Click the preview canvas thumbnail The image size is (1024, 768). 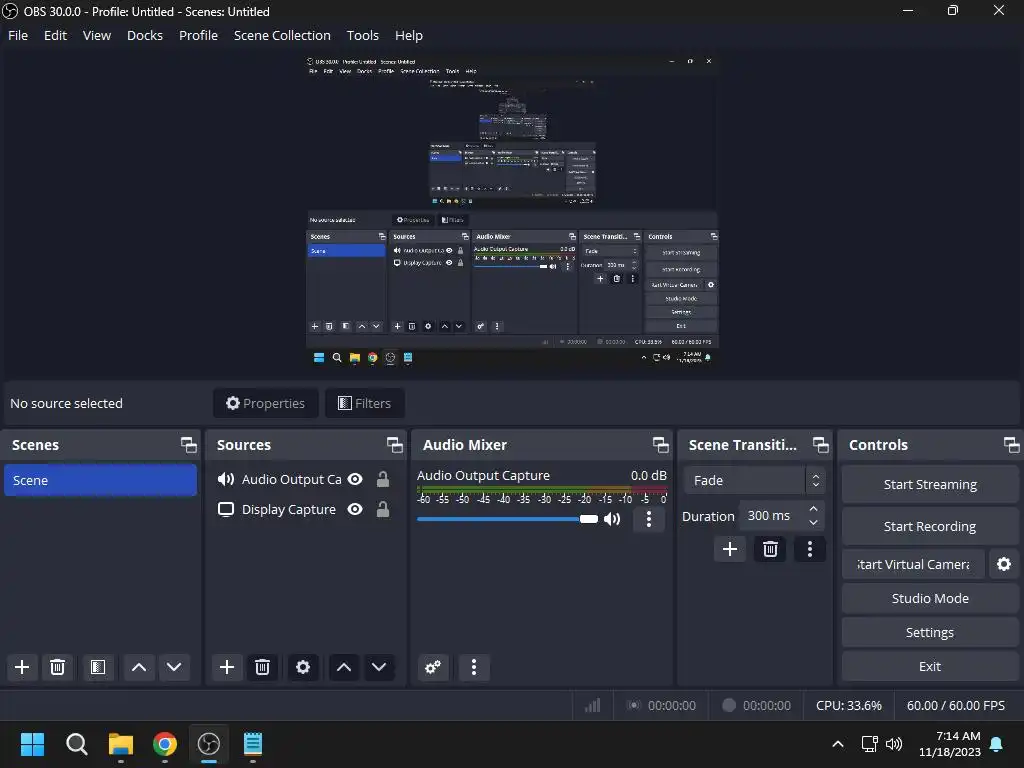(x=512, y=212)
